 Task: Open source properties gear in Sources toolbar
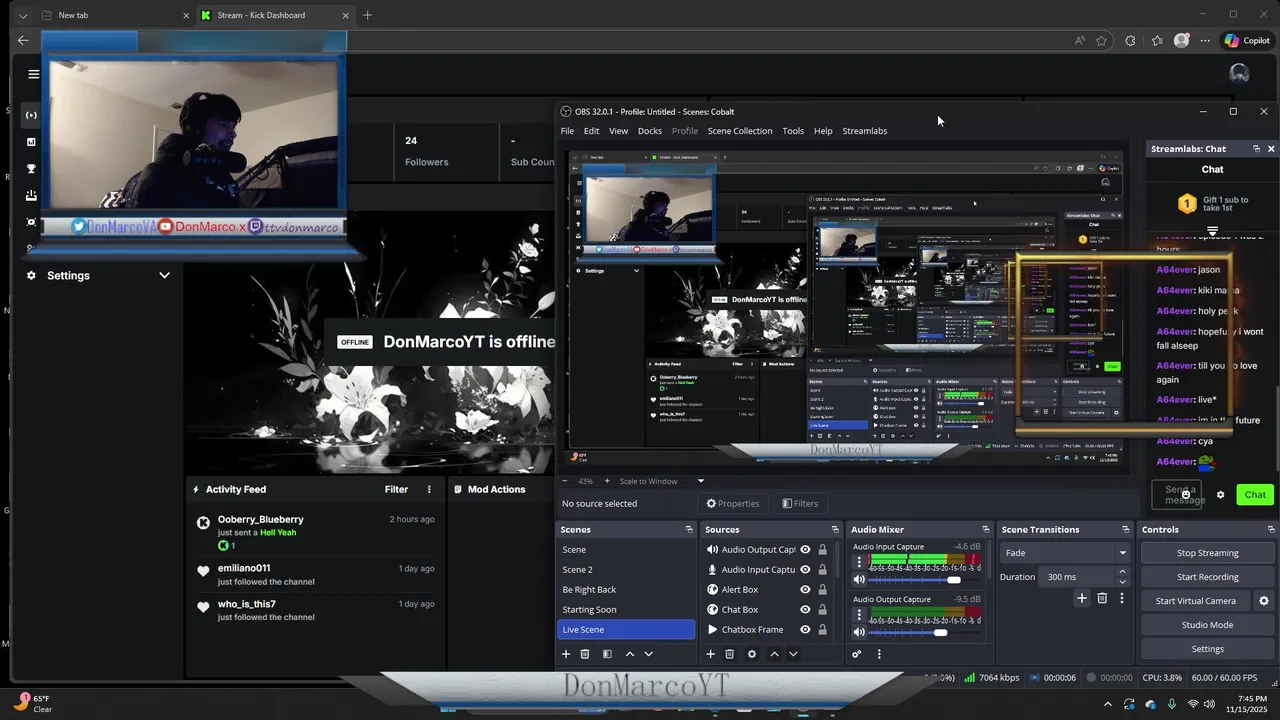(752, 654)
